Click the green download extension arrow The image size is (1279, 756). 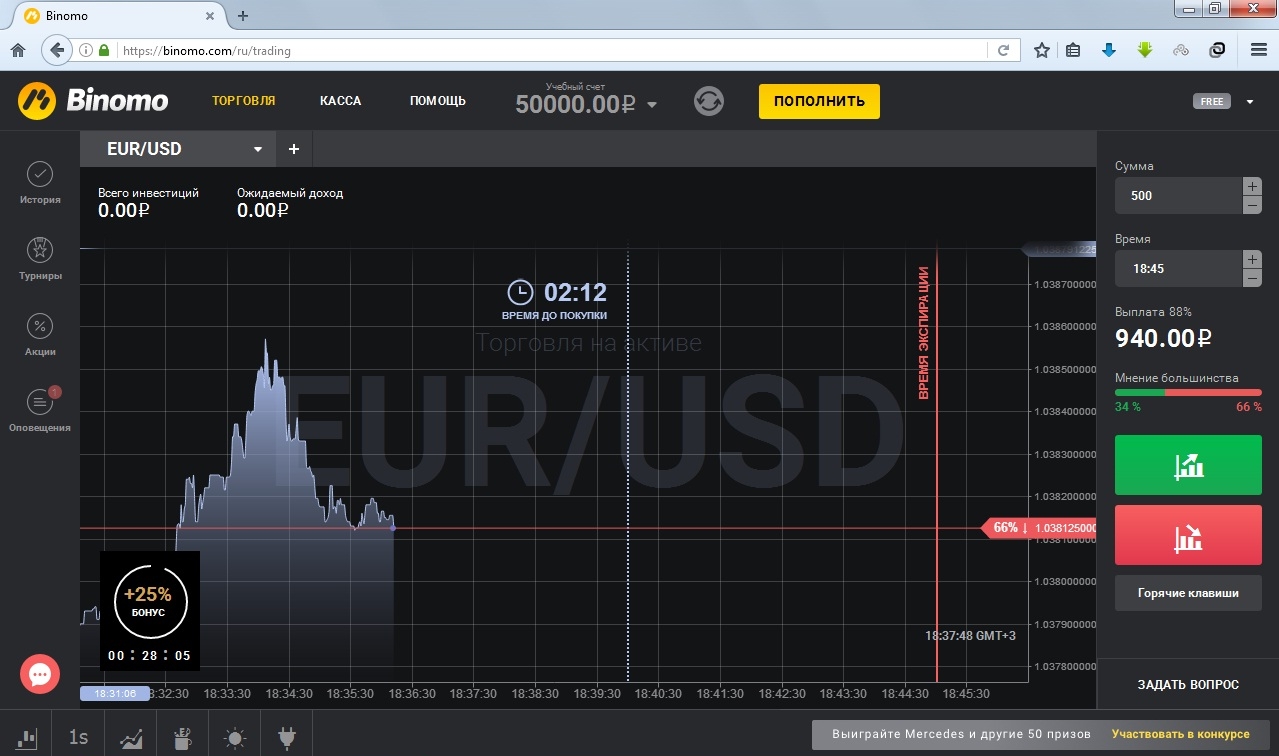click(x=1145, y=50)
